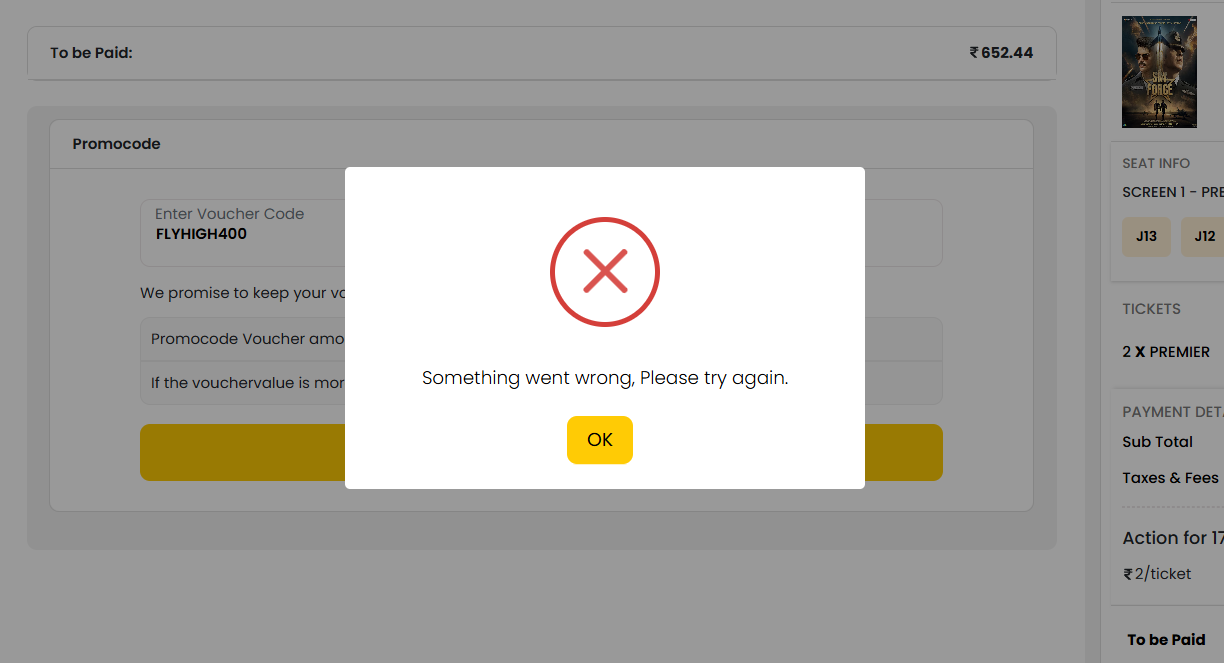The height and width of the screenshot is (663, 1224).
Task: Click the 2 X PREMIER ticket line
Action: pyautogui.click(x=1166, y=352)
